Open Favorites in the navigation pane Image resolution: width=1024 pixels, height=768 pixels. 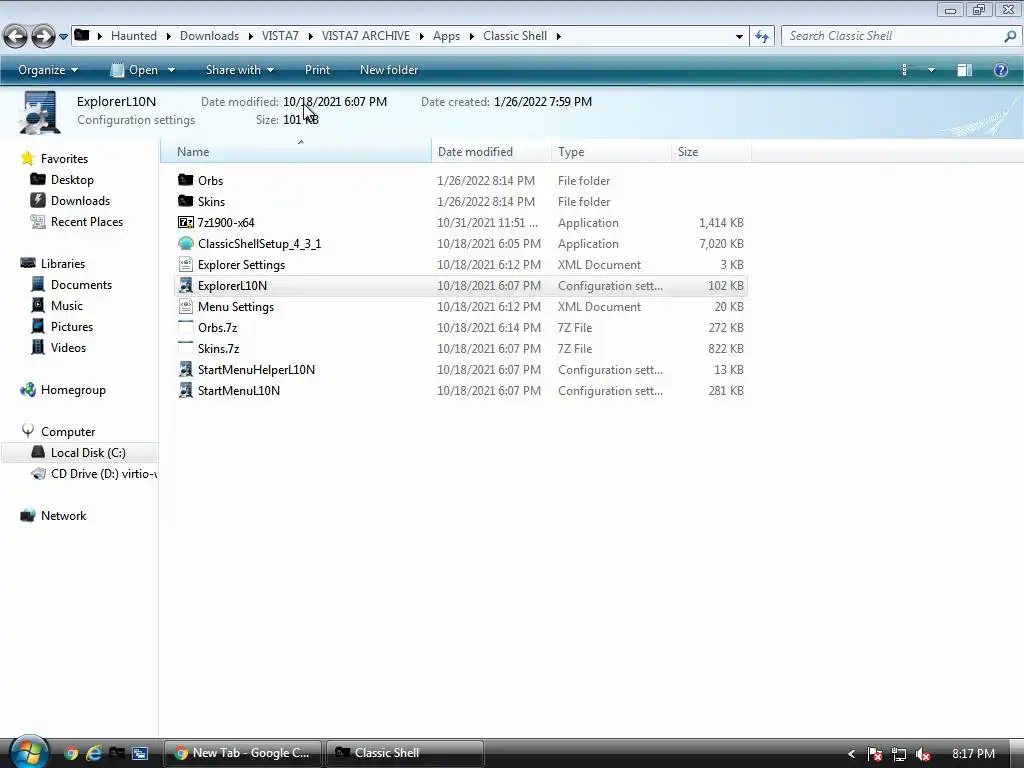64,159
